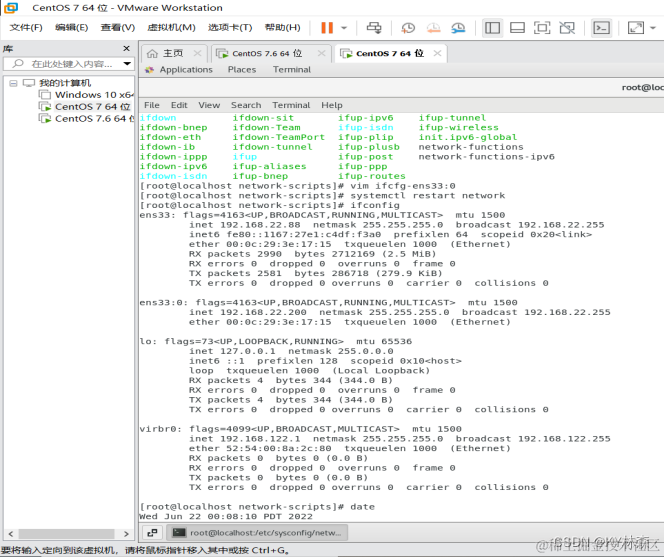Click the library horizontal scrollbar thumb
The height and width of the screenshot is (558, 665).
point(67,534)
